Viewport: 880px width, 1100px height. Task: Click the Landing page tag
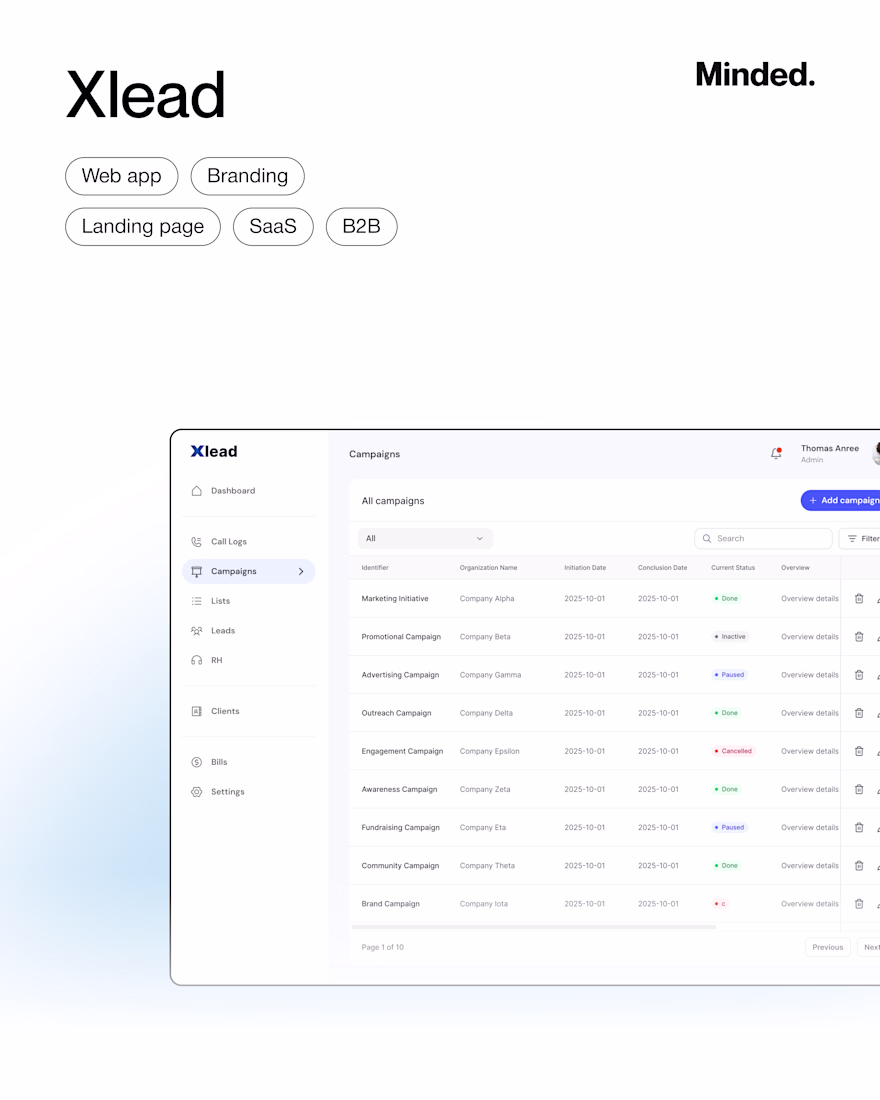pos(143,227)
